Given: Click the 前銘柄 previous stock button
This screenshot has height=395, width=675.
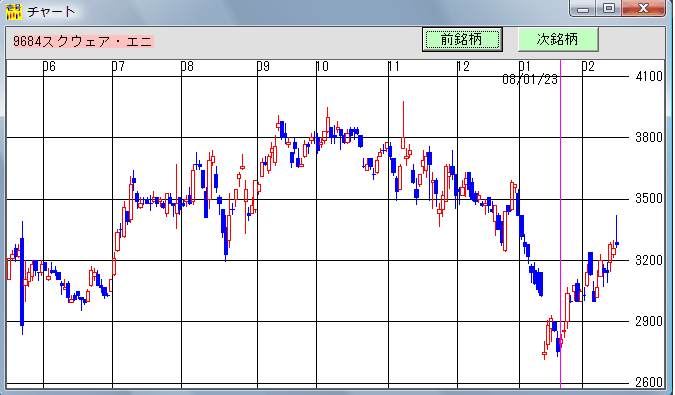Looking at the screenshot, I should (462, 40).
